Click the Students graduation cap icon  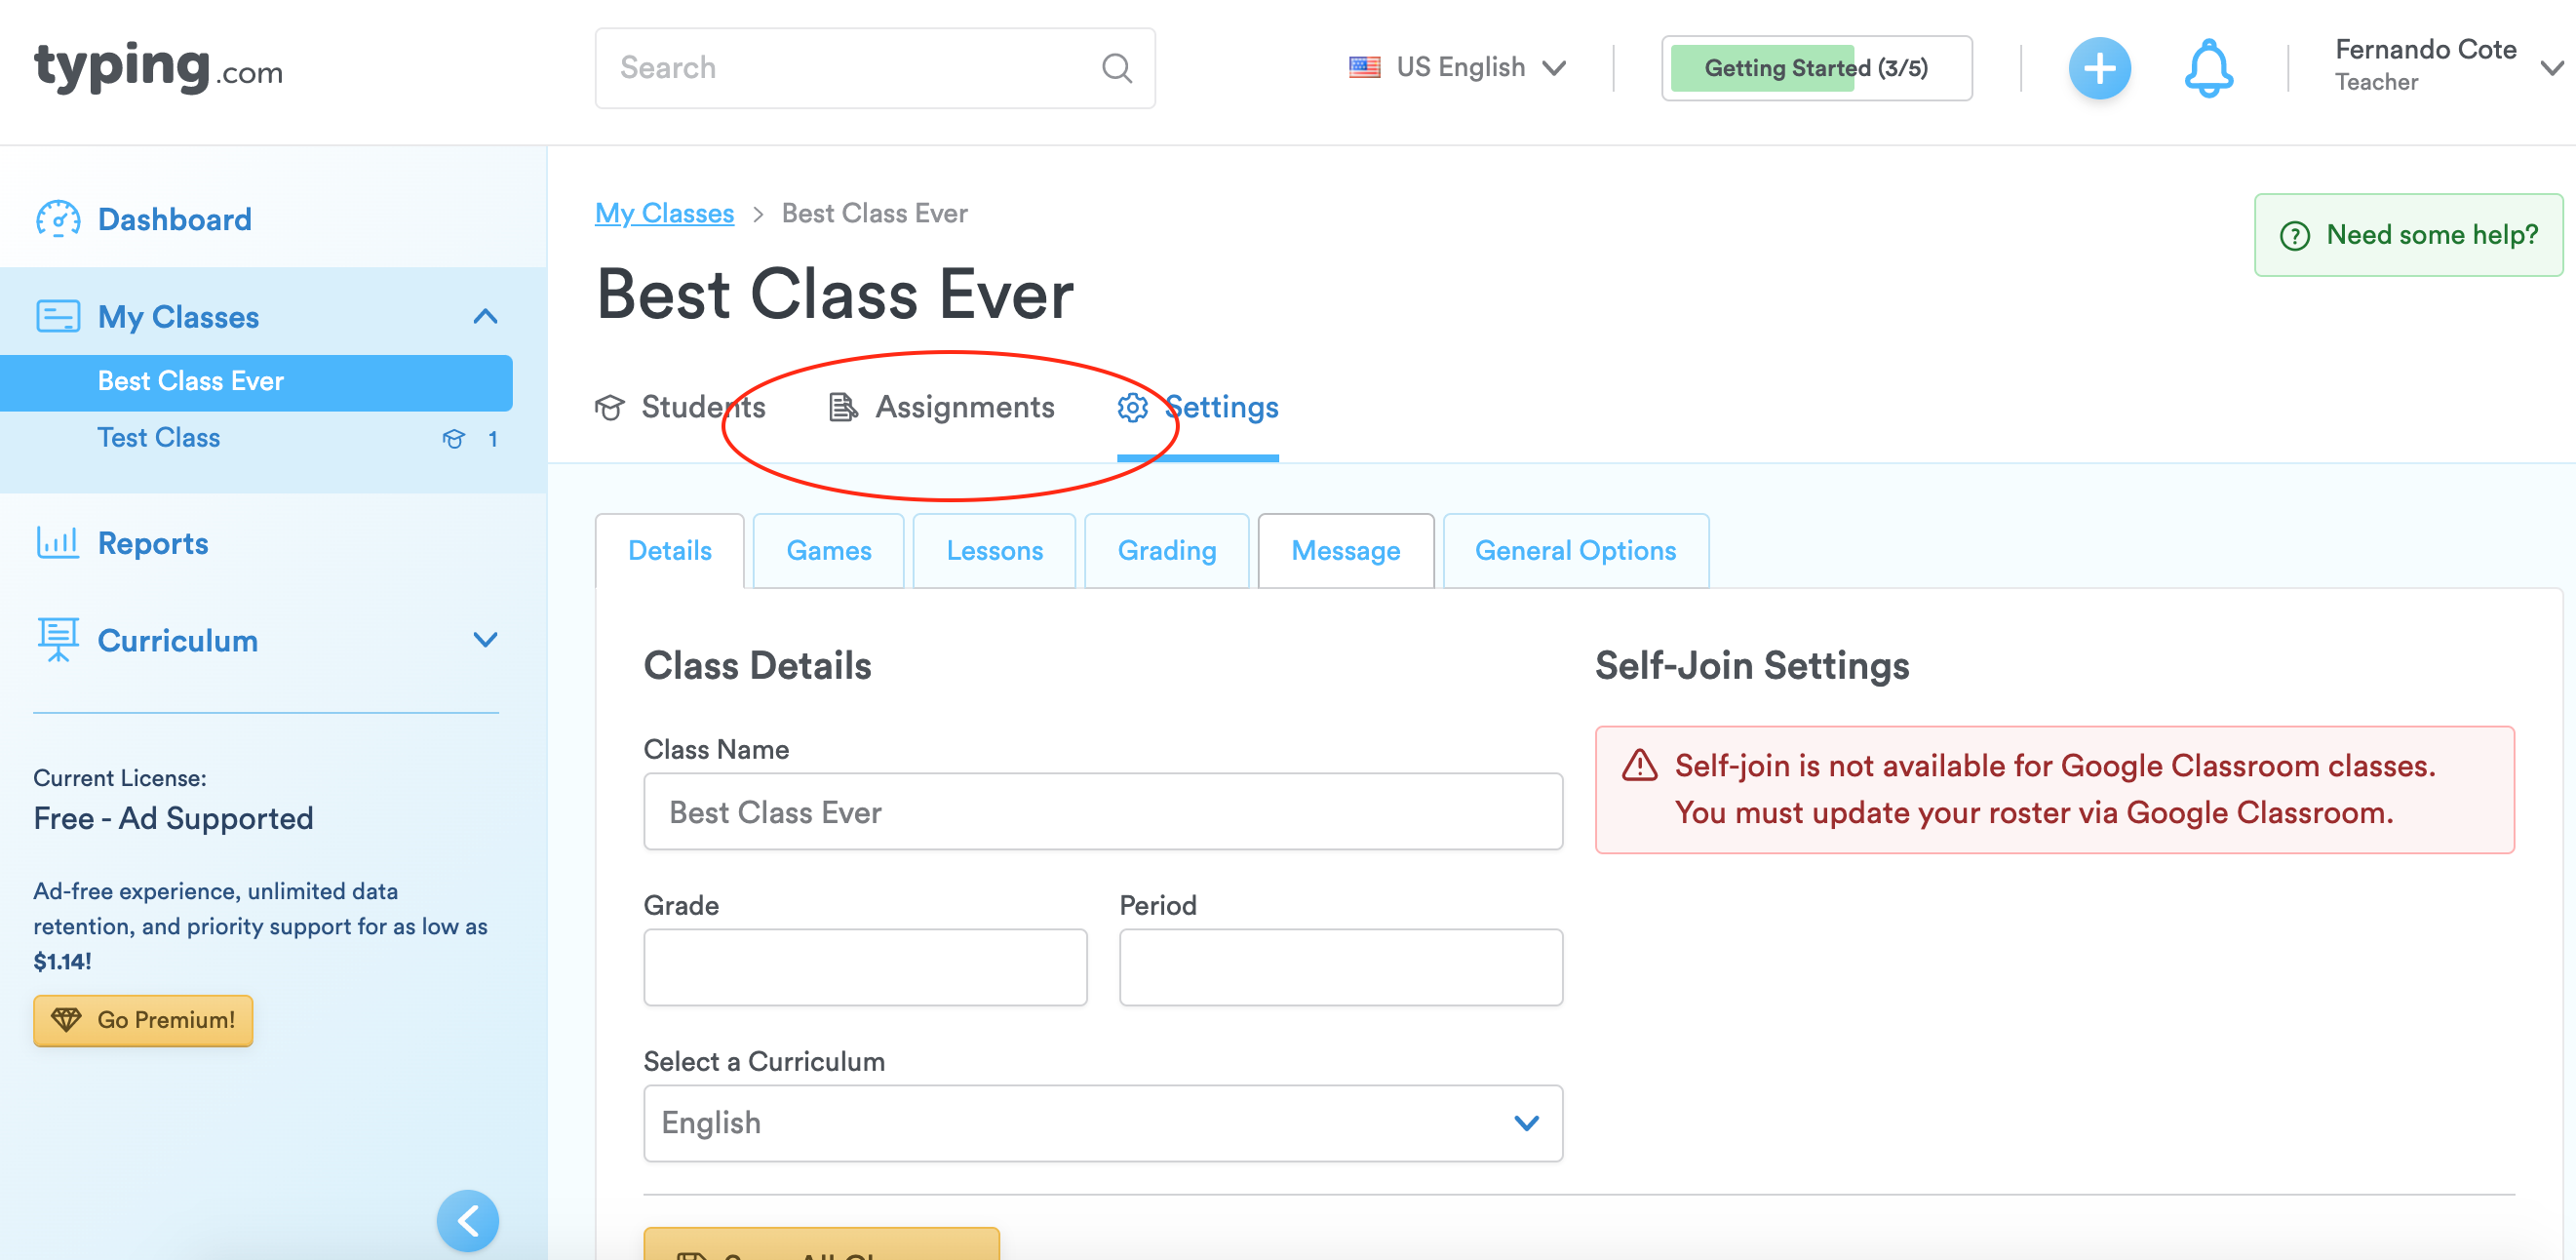click(x=611, y=407)
